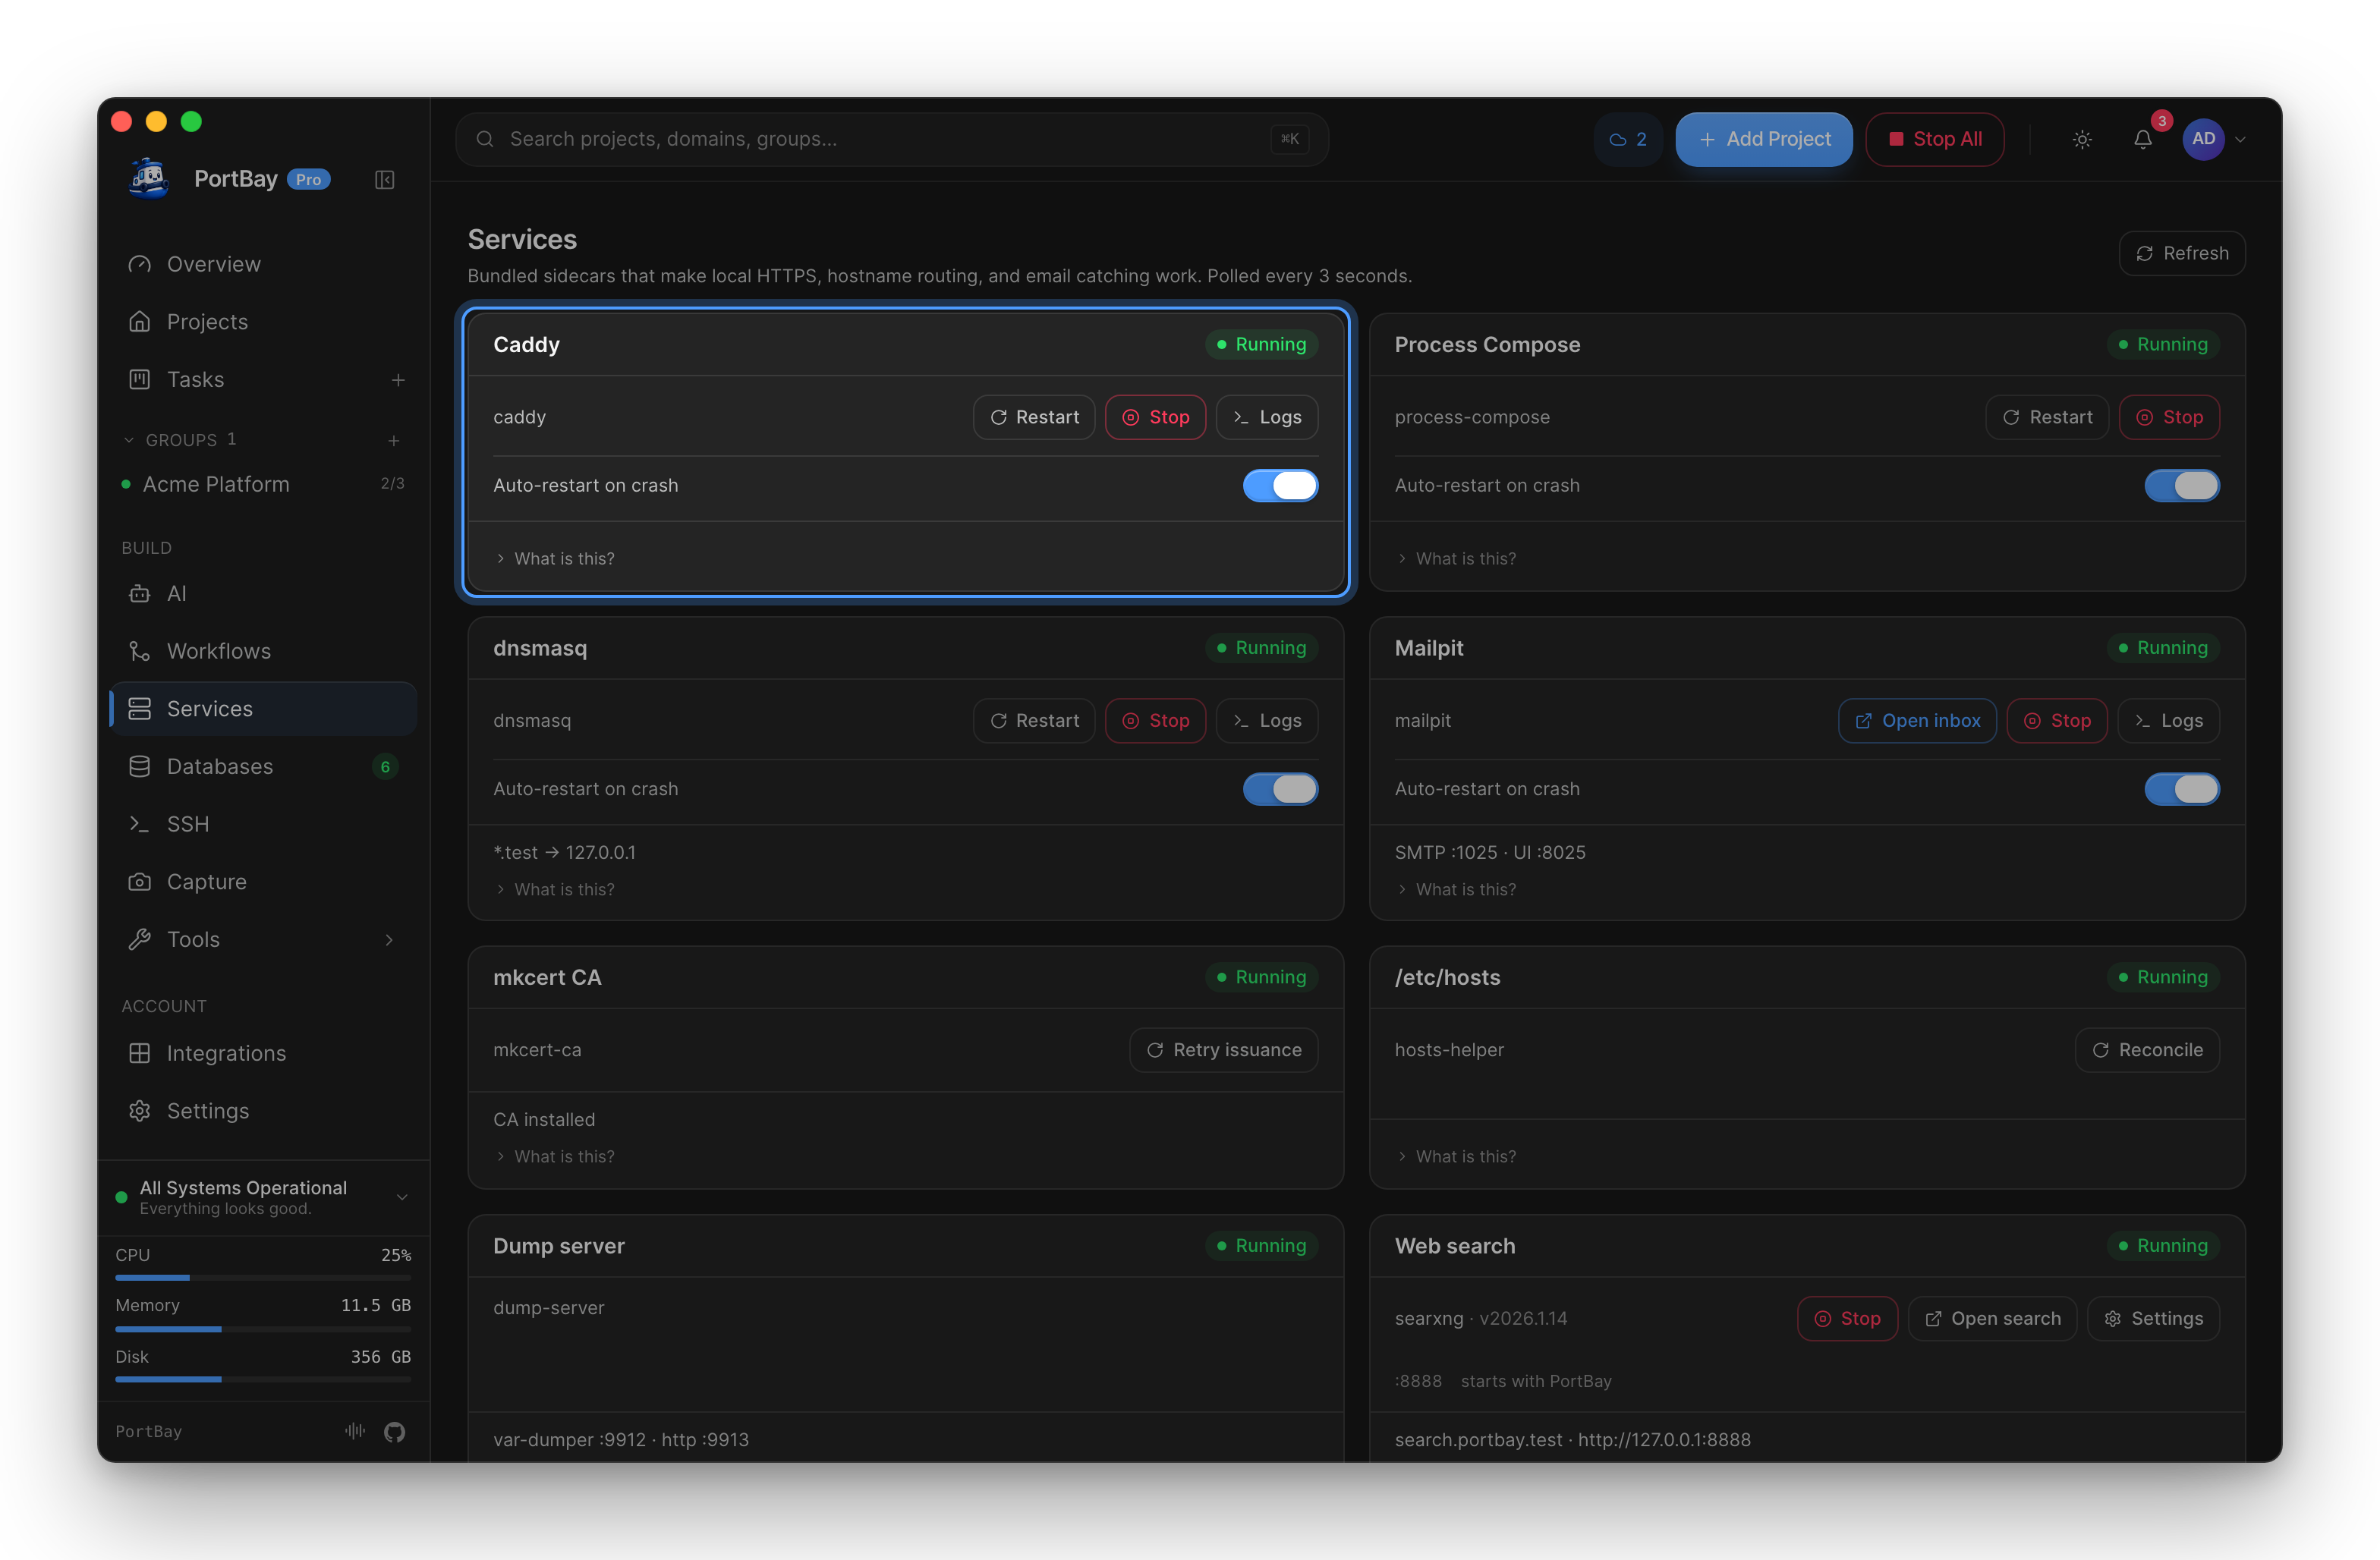Click the Pro badge next to PortBay
Image resolution: width=2380 pixels, height=1560 pixels.
tap(309, 180)
